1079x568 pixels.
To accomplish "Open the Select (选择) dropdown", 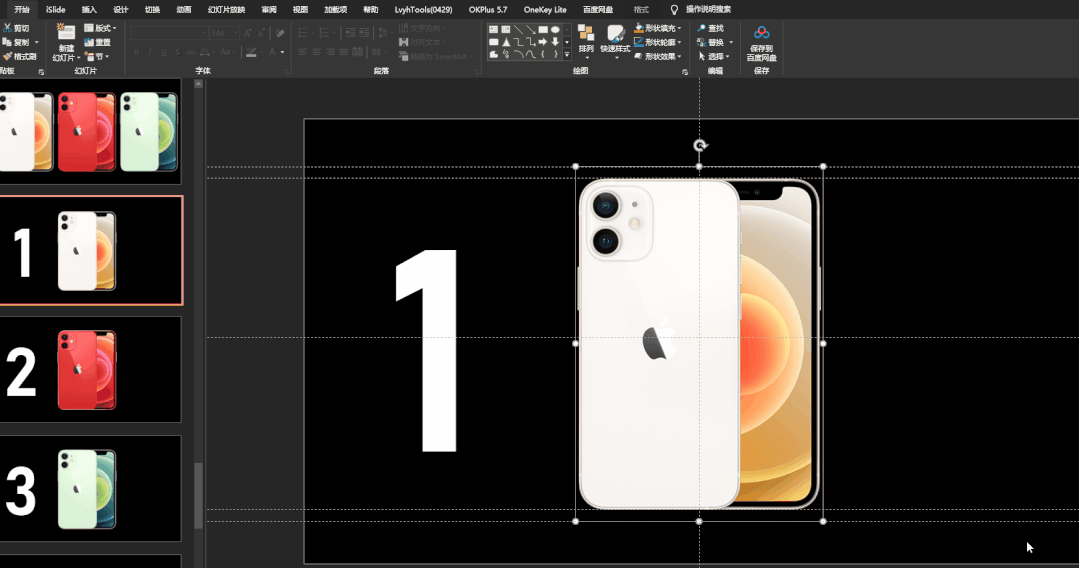I will click(714, 56).
